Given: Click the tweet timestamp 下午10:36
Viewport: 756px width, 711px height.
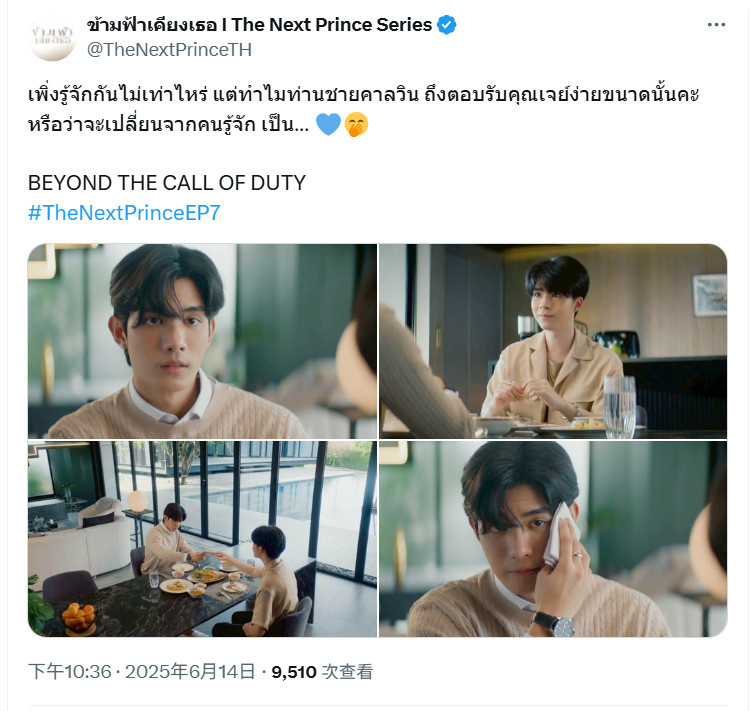Looking at the screenshot, I should pos(70,671).
